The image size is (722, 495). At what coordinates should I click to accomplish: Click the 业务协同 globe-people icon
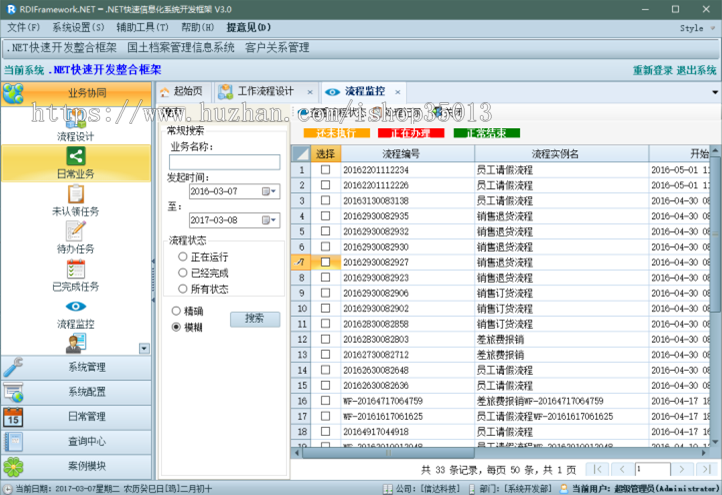13,93
